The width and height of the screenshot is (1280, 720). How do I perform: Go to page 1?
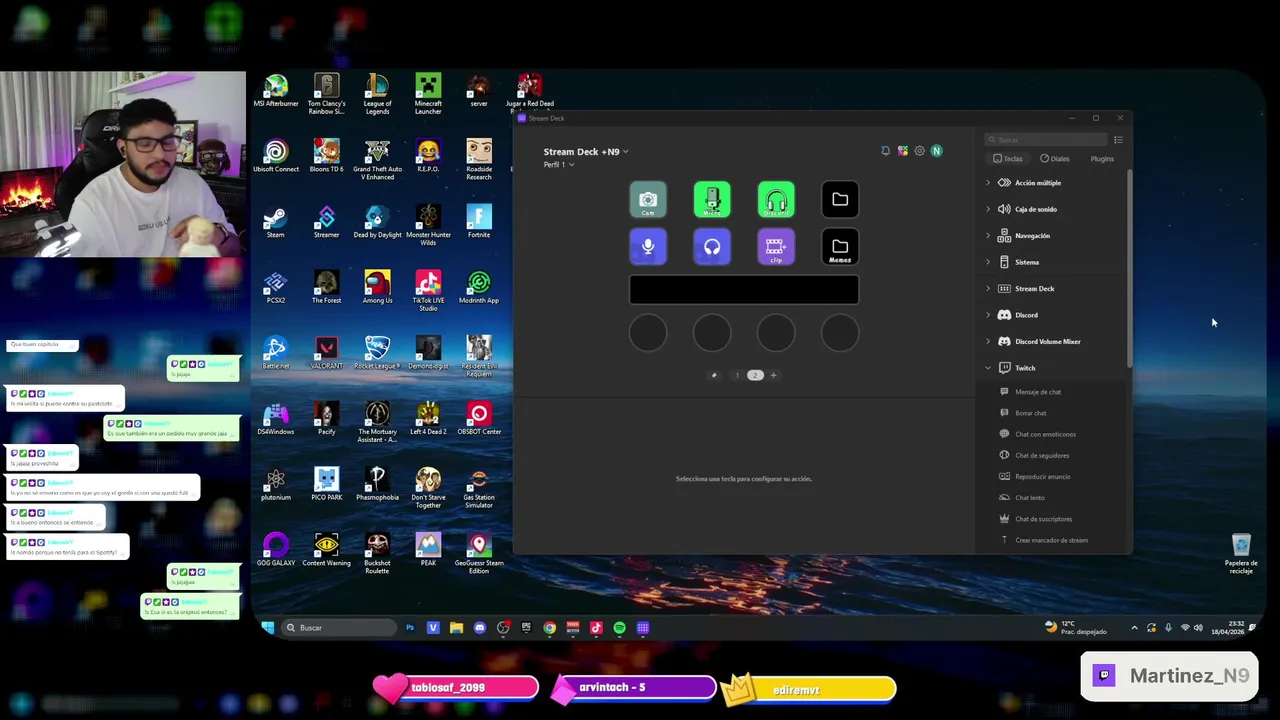pos(738,375)
